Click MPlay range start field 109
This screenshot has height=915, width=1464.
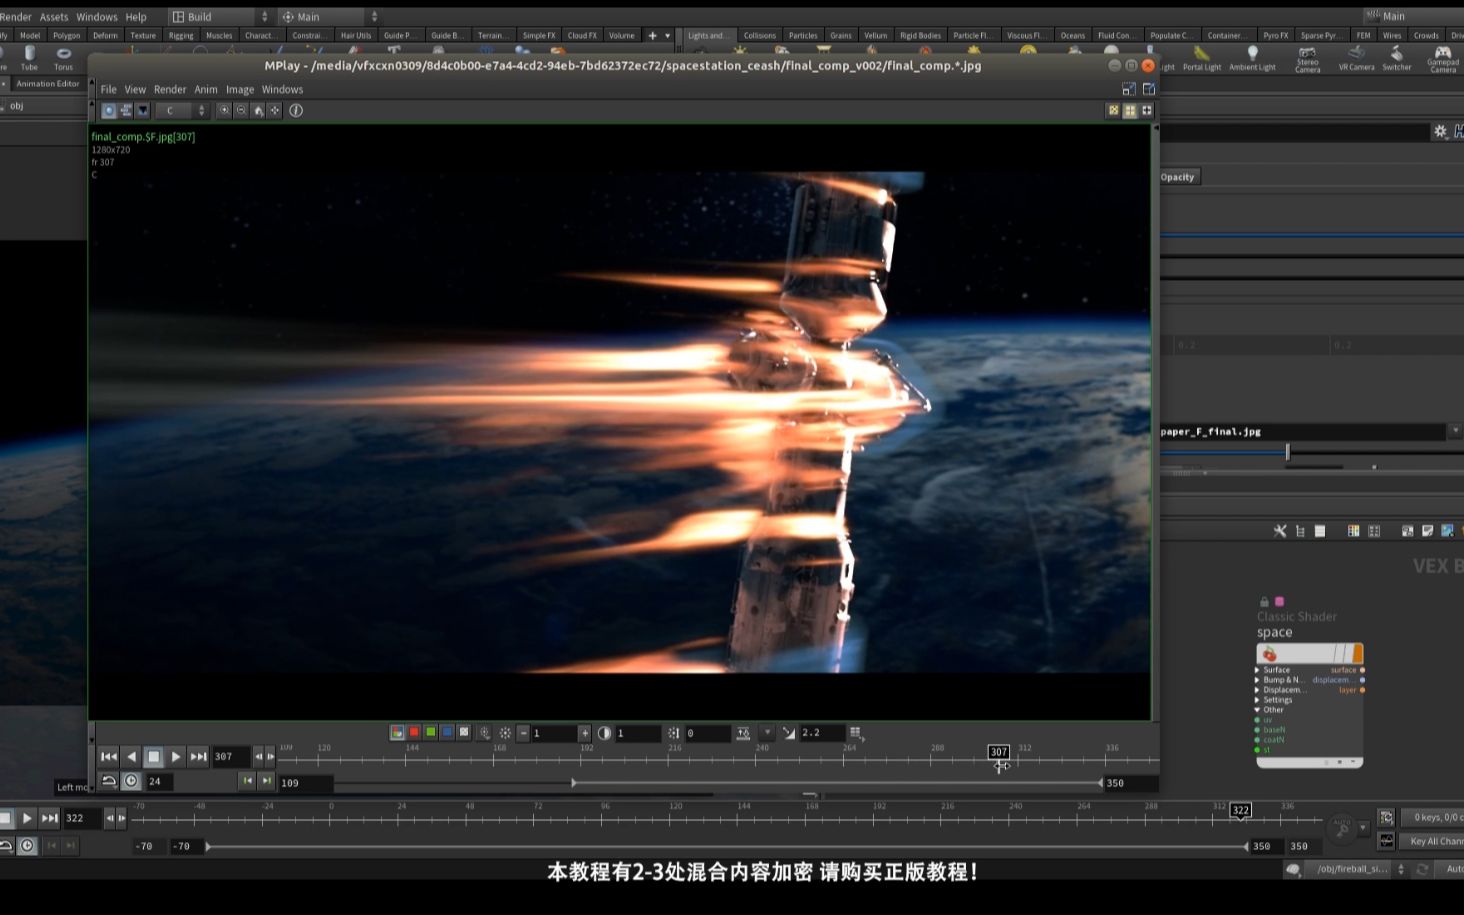pos(305,783)
